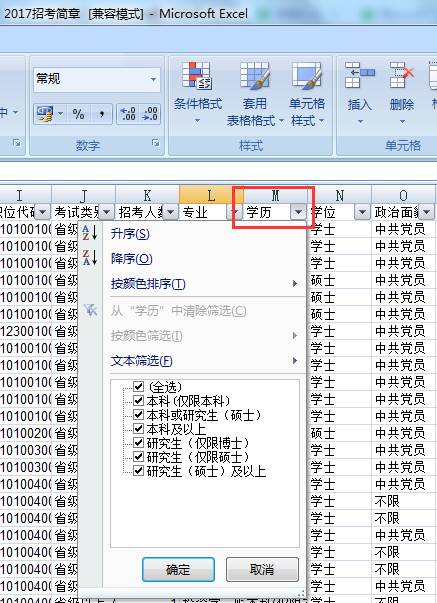437x603 pixels.
Task: Uncheck the 本科及以上 filter checkbox
Action: click(x=138, y=428)
